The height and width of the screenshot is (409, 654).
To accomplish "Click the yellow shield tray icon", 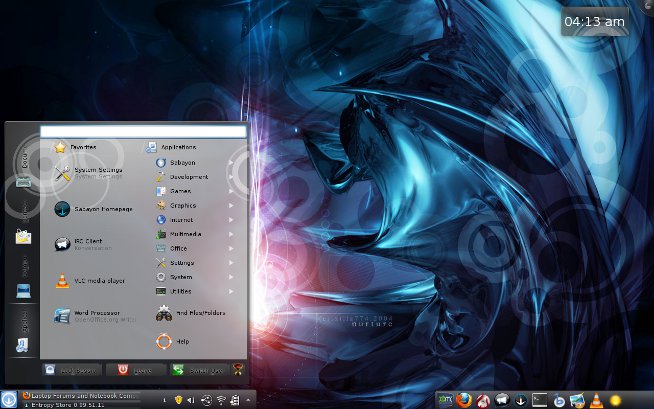I will tap(179, 400).
